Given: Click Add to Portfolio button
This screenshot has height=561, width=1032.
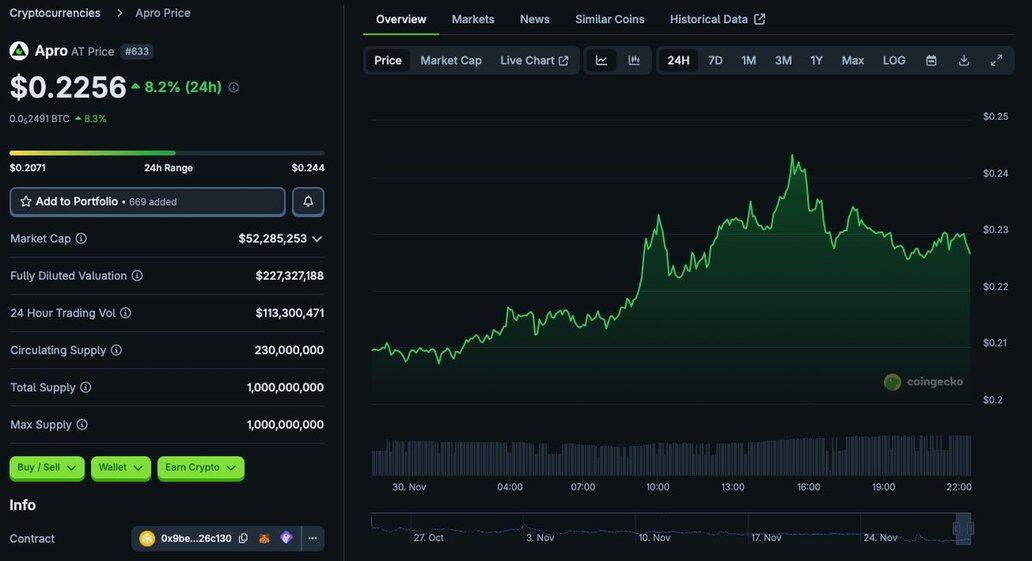Looking at the screenshot, I should tap(147, 201).
